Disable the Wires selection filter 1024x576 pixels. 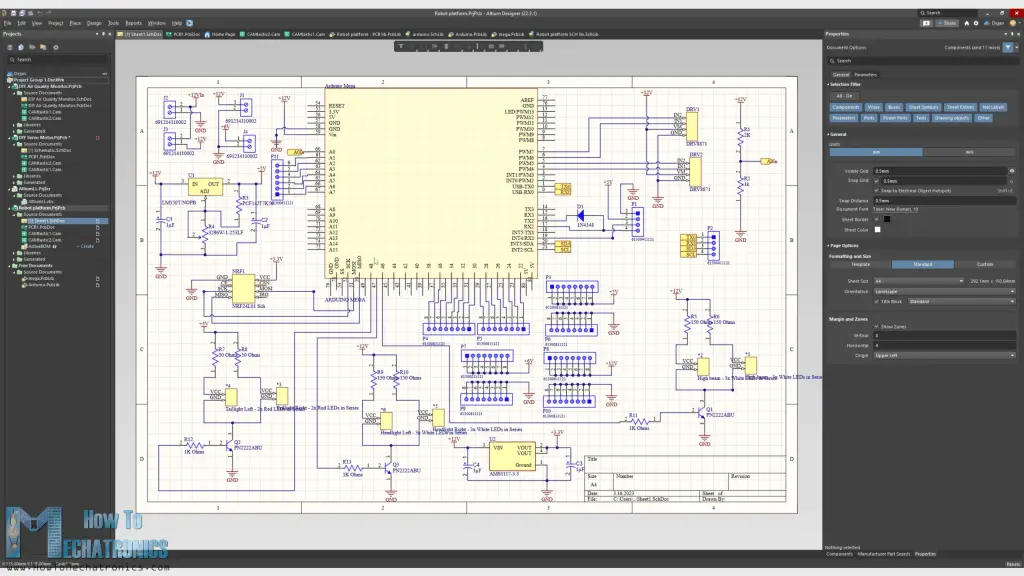(874, 107)
